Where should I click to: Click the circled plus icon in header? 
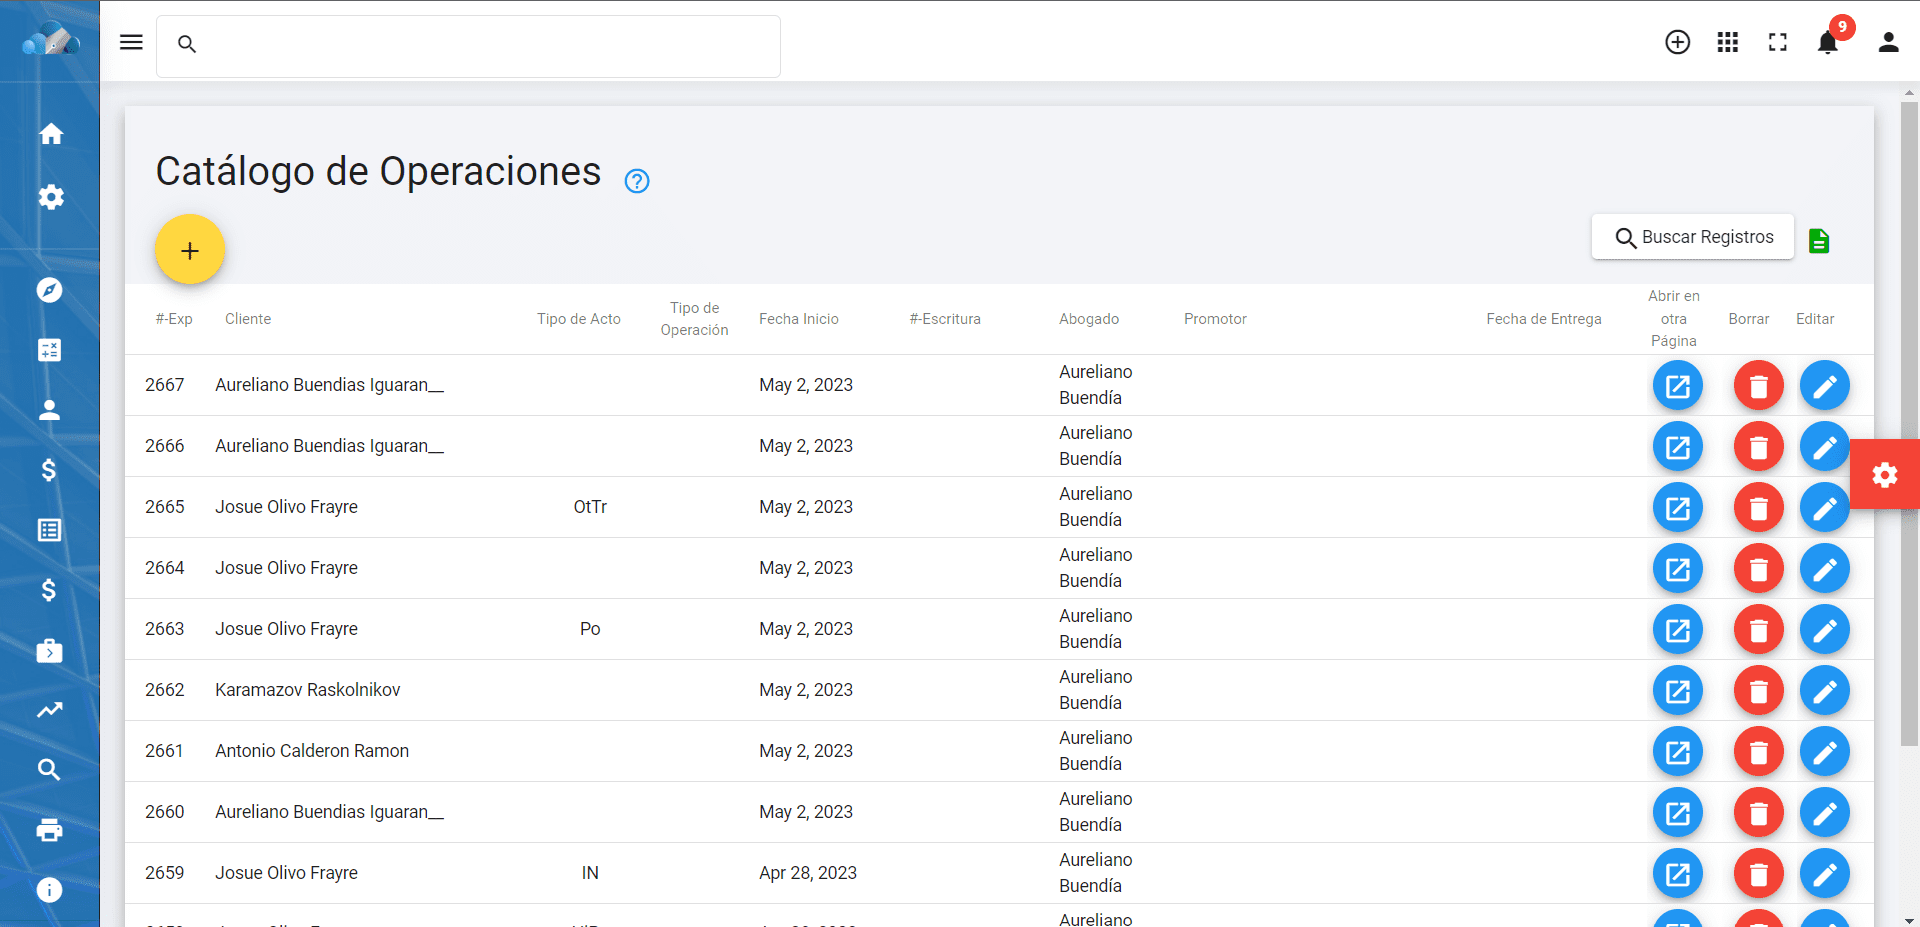click(x=1677, y=42)
